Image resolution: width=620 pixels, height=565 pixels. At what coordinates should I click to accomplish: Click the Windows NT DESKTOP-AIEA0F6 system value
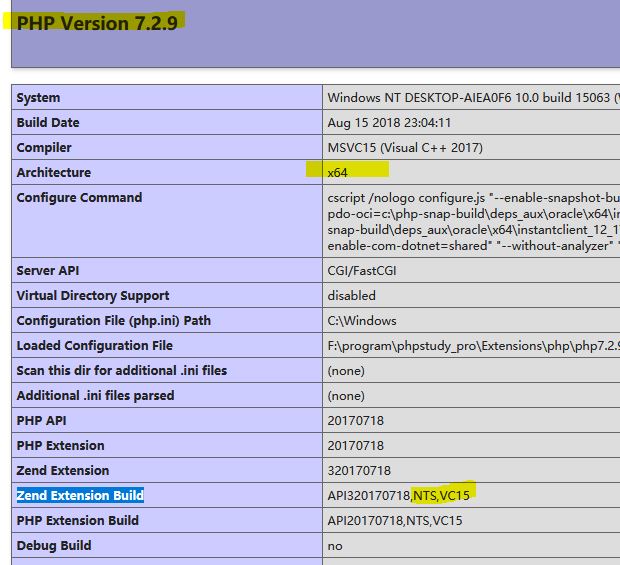click(473, 98)
